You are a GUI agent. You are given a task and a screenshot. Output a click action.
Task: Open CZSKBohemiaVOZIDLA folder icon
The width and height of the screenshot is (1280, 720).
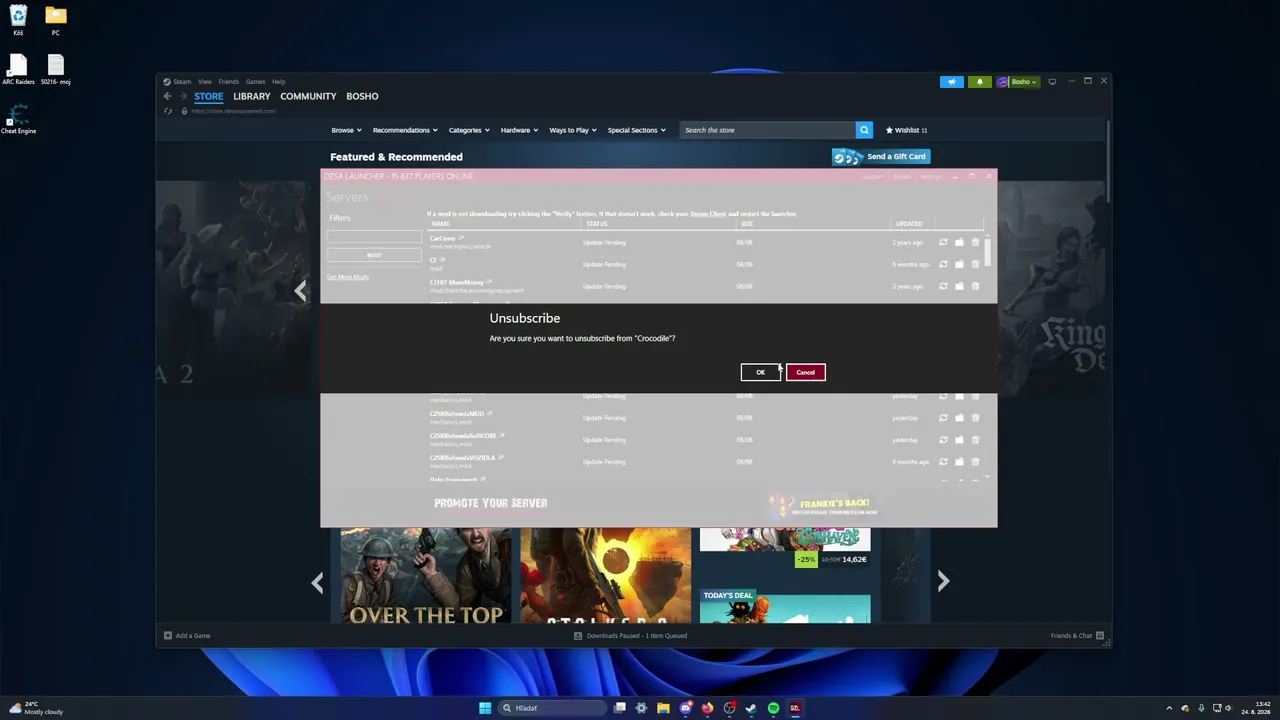(x=959, y=462)
